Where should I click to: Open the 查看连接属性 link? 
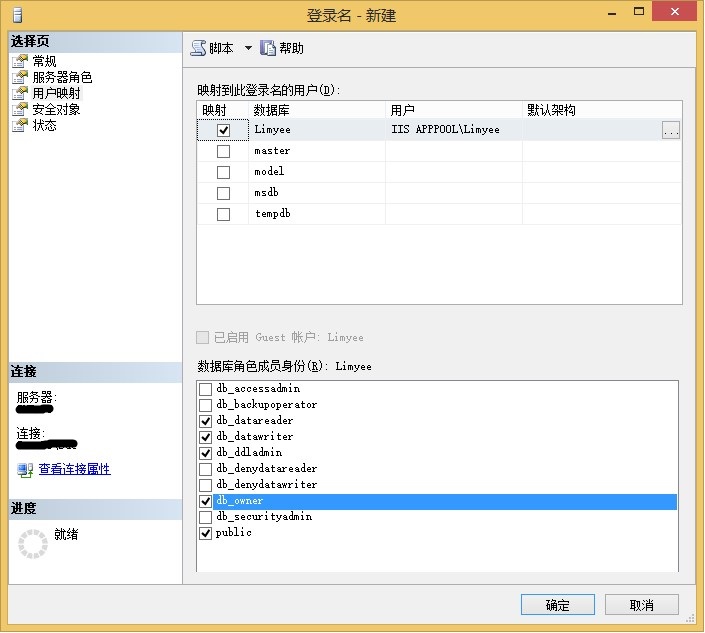74,470
